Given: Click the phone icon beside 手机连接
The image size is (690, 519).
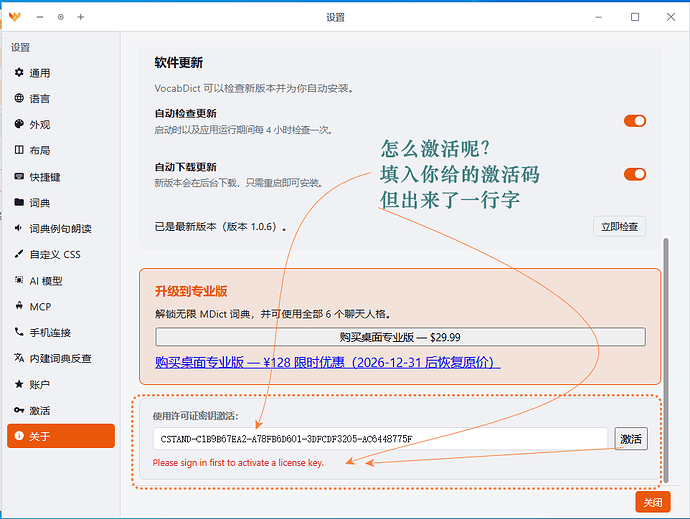Looking at the screenshot, I should pyautogui.click(x=19, y=332).
